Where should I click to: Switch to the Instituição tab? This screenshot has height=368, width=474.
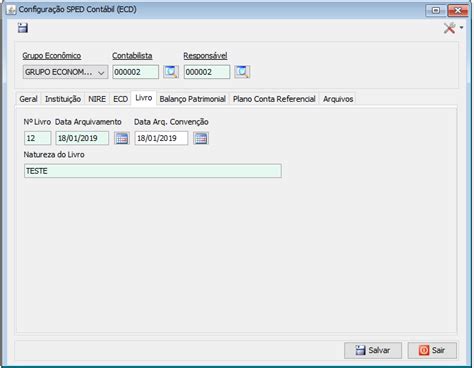click(x=63, y=99)
